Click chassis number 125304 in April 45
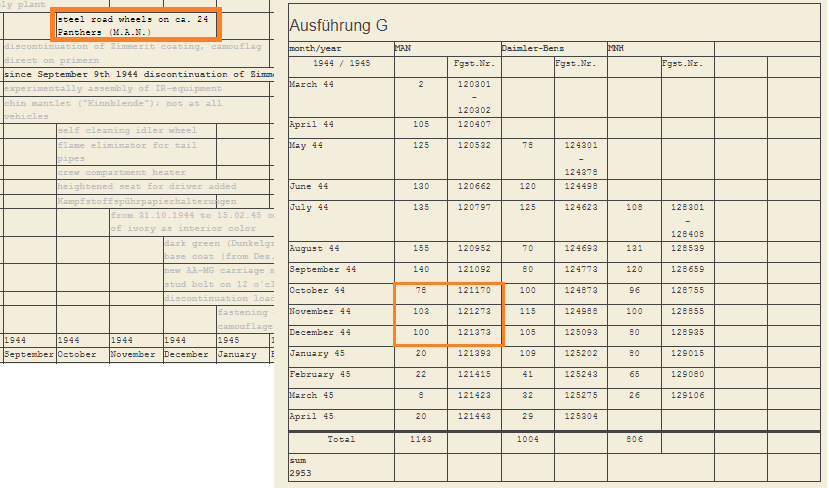Viewport: 829px width, 488px height. (x=581, y=417)
